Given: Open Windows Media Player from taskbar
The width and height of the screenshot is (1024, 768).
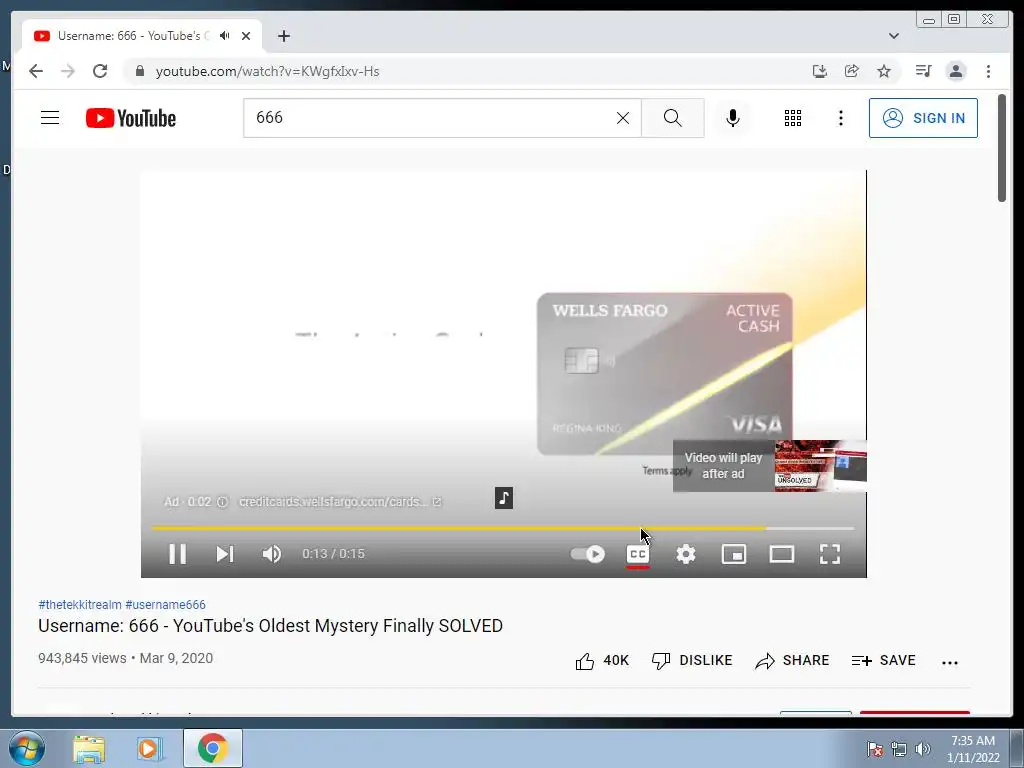Looking at the screenshot, I should pyautogui.click(x=149, y=748).
